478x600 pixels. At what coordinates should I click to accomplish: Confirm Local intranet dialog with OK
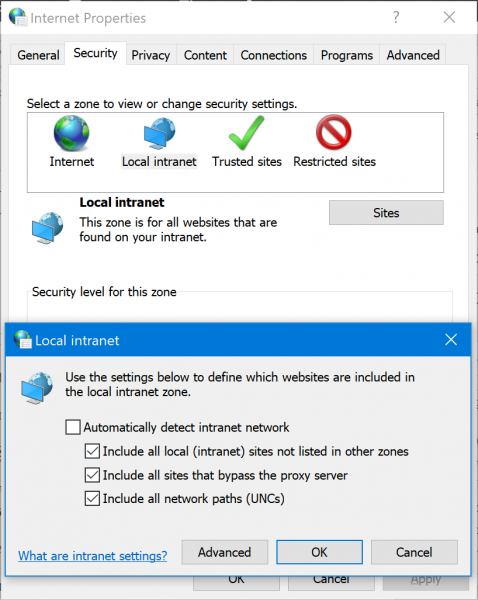tap(320, 552)
